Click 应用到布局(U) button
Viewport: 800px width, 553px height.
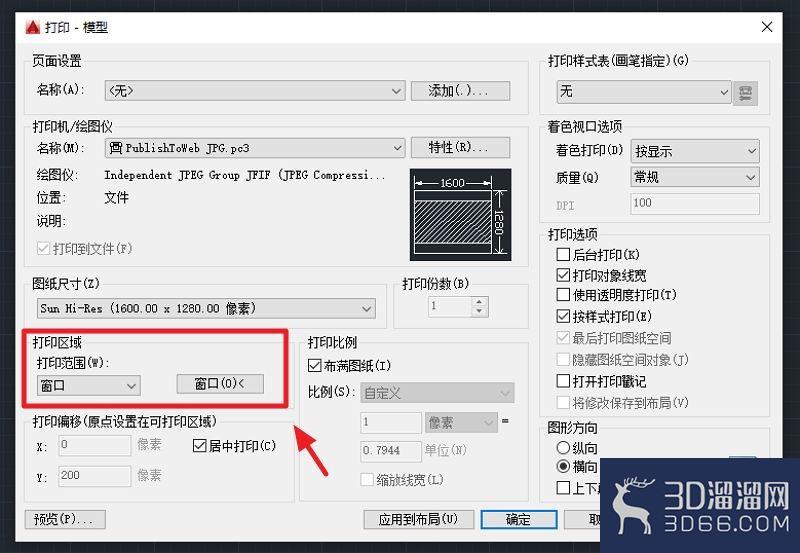[418, 519]
